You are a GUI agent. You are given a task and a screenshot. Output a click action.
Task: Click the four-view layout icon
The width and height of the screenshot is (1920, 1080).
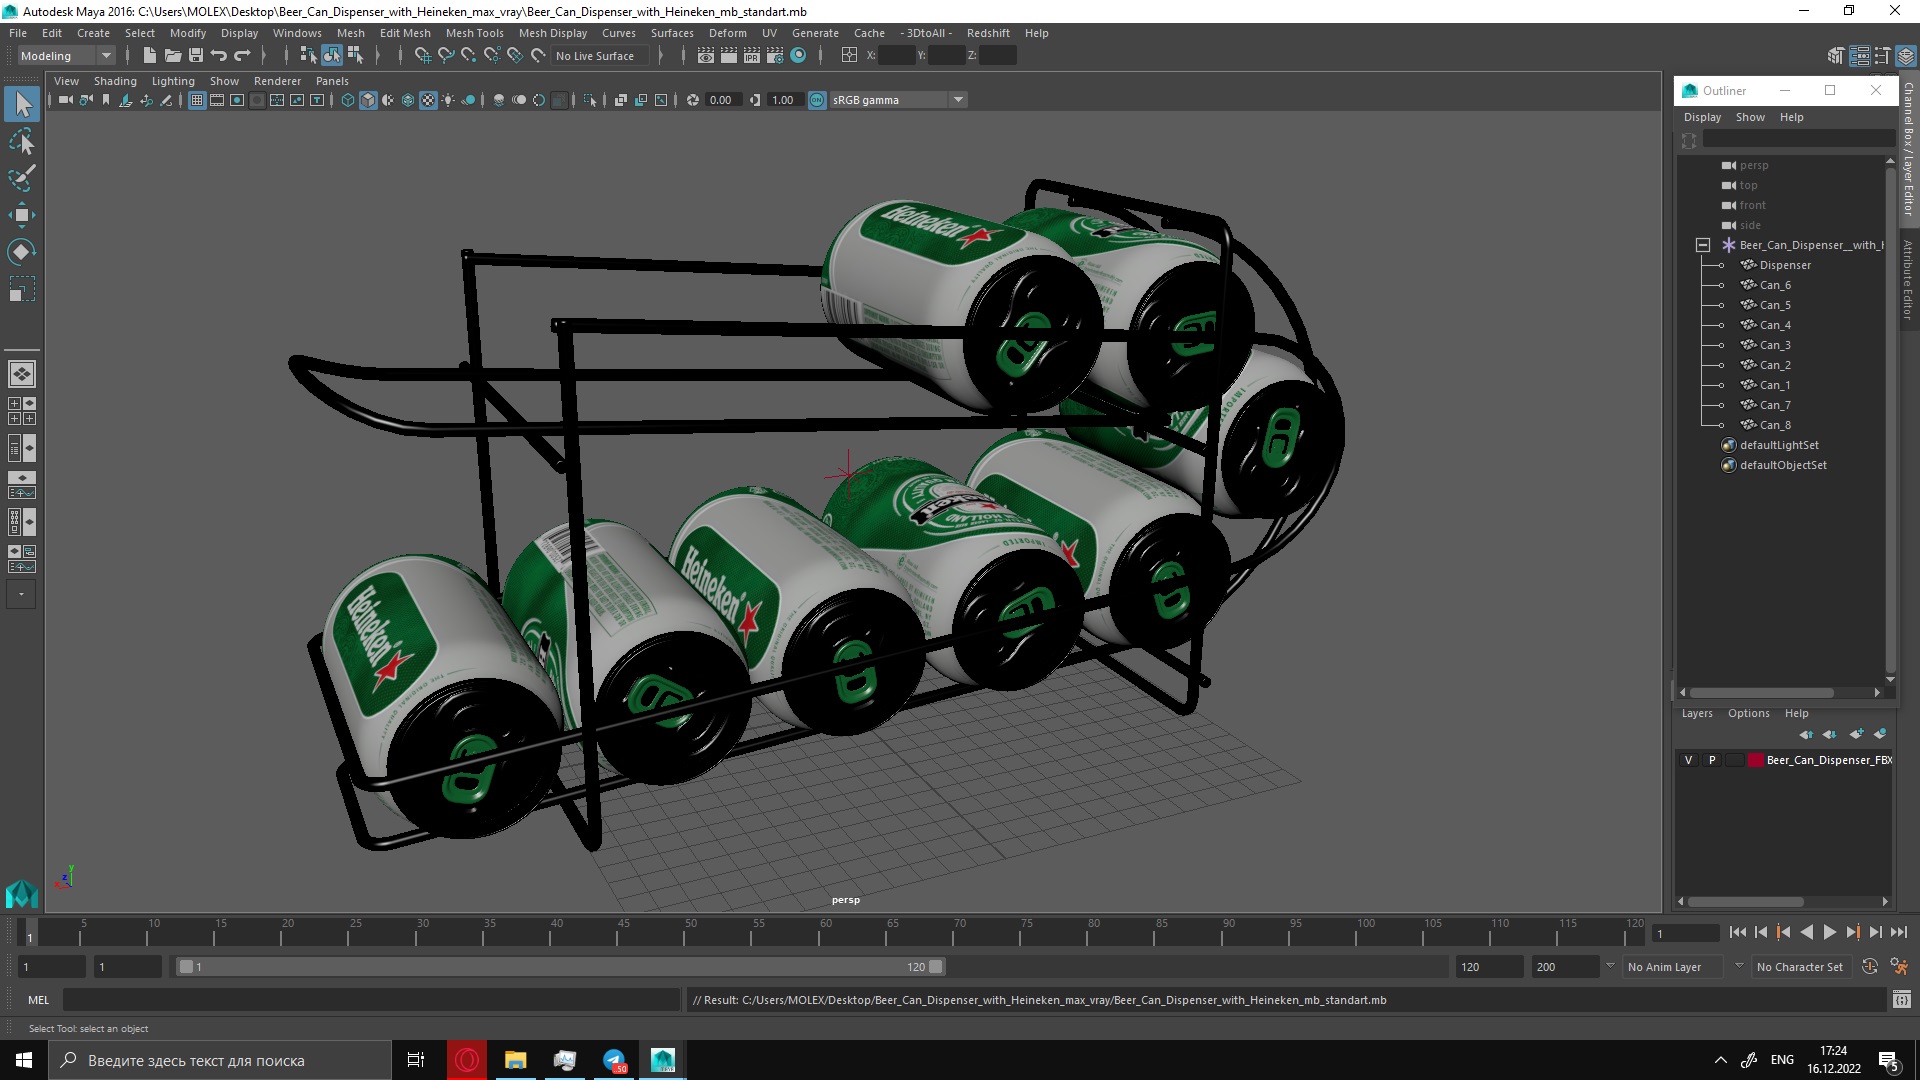[x=22, y=411]
